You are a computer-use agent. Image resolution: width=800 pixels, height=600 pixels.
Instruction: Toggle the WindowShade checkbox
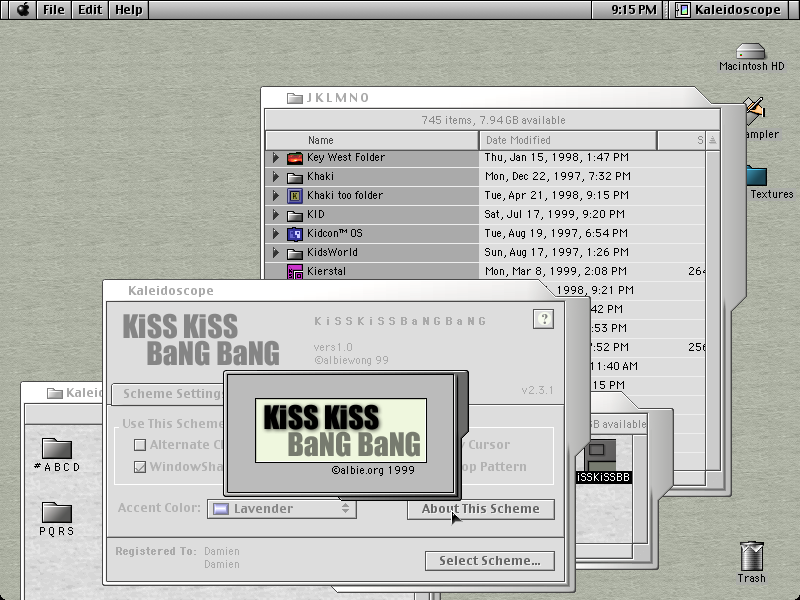click(140, 467)
